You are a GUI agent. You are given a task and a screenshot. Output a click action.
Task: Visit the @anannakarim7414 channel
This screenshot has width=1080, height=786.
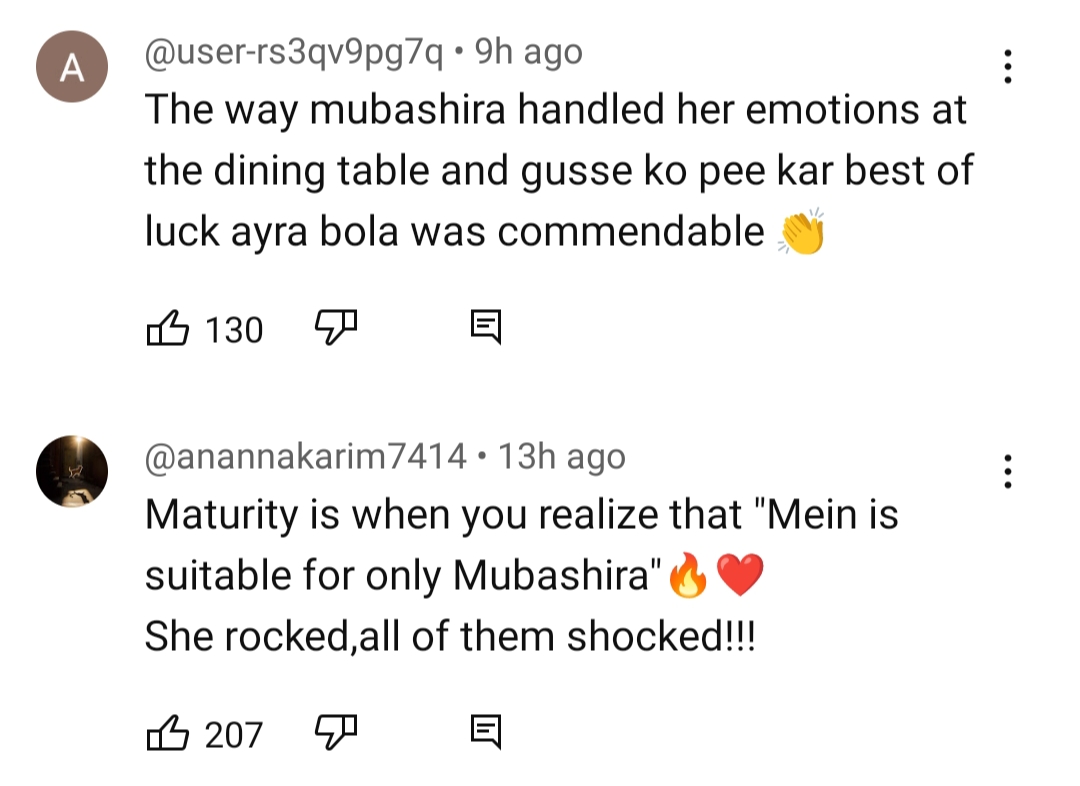coord(305,458)
